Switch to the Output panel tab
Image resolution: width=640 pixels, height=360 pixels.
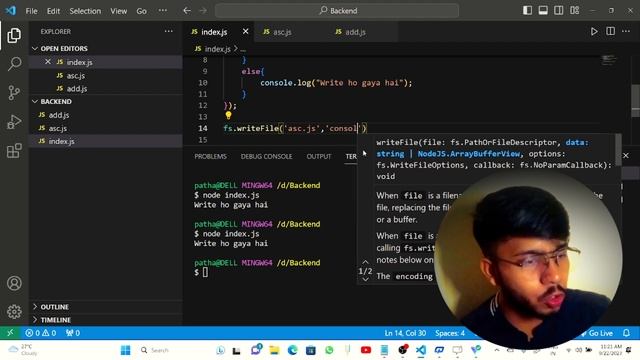pos(319,156)
